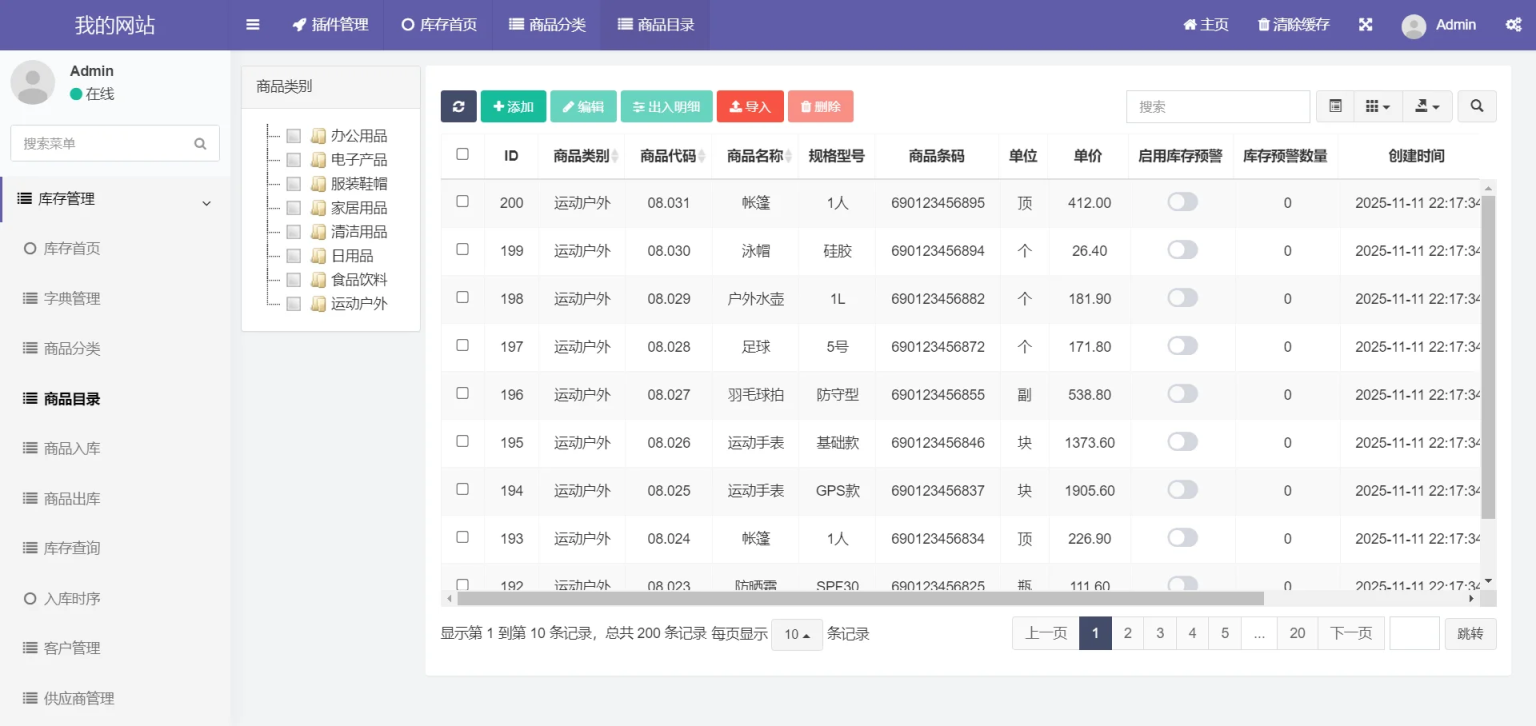Toggle fullscreen with the expand arrows icon

1365,24
